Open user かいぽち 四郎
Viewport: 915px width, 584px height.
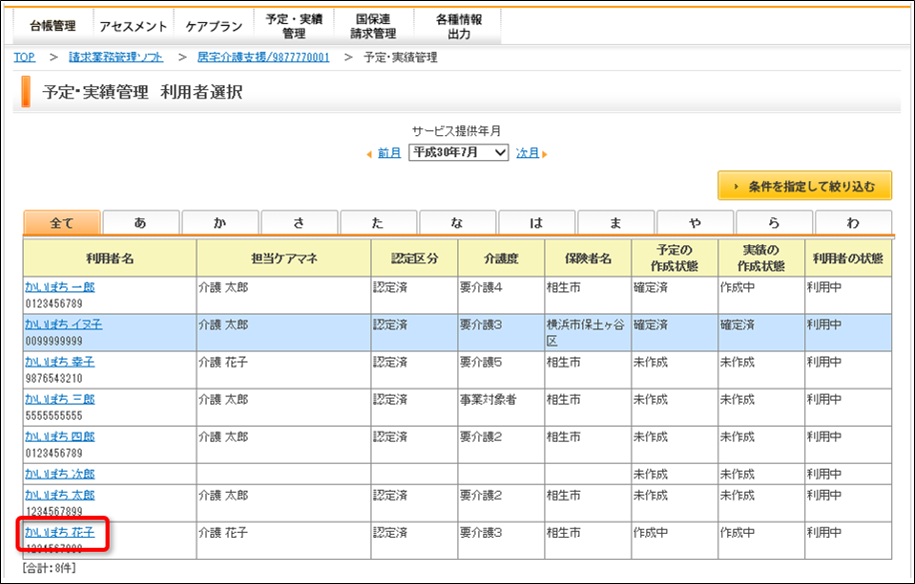(x=60, y=436)
